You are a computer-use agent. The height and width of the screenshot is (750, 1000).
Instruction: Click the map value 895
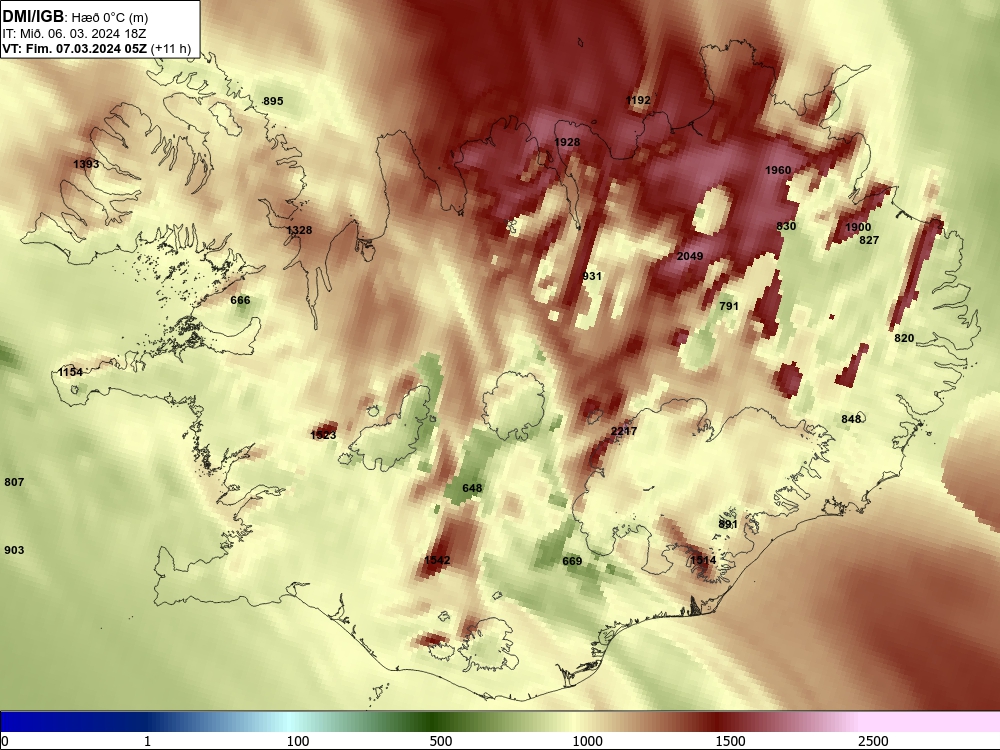click(273, 101)
